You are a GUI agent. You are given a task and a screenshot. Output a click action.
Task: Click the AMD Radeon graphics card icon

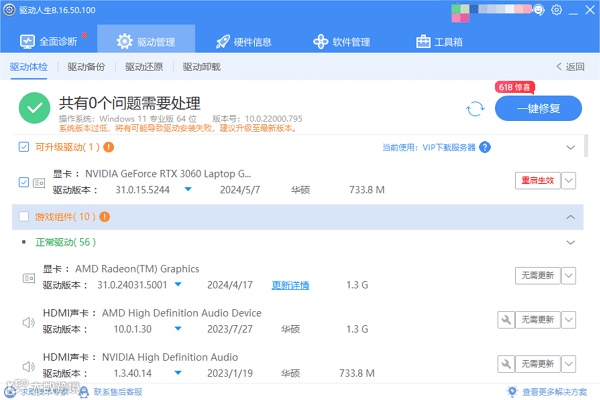(29, 278)
